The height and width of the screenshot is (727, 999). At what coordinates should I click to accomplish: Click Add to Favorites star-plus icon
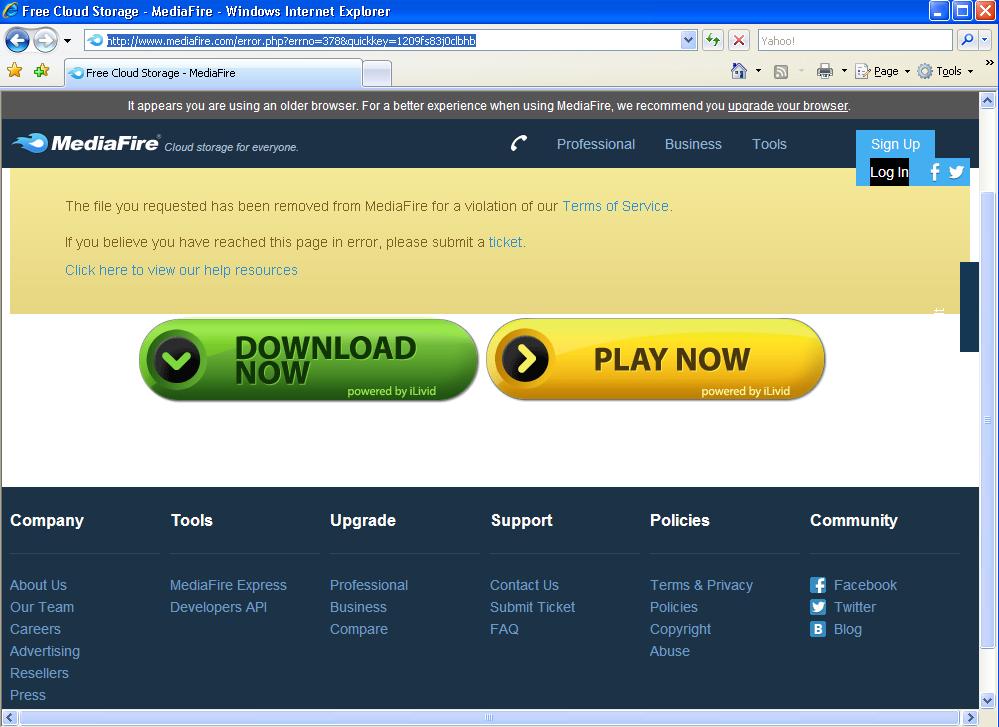[x=42, y=70]
